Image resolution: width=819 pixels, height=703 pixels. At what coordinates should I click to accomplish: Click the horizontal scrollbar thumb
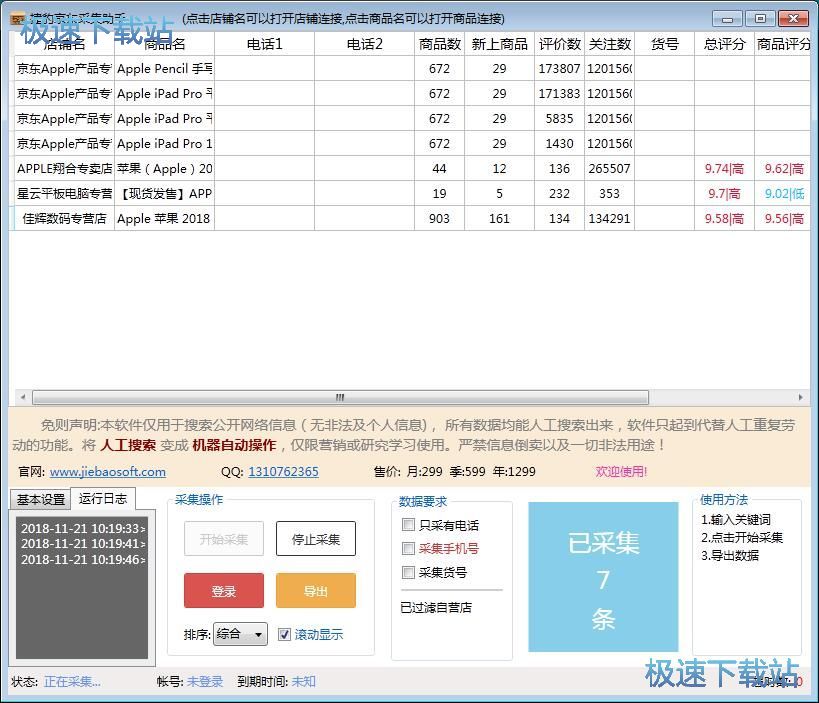tap(340, 397)
